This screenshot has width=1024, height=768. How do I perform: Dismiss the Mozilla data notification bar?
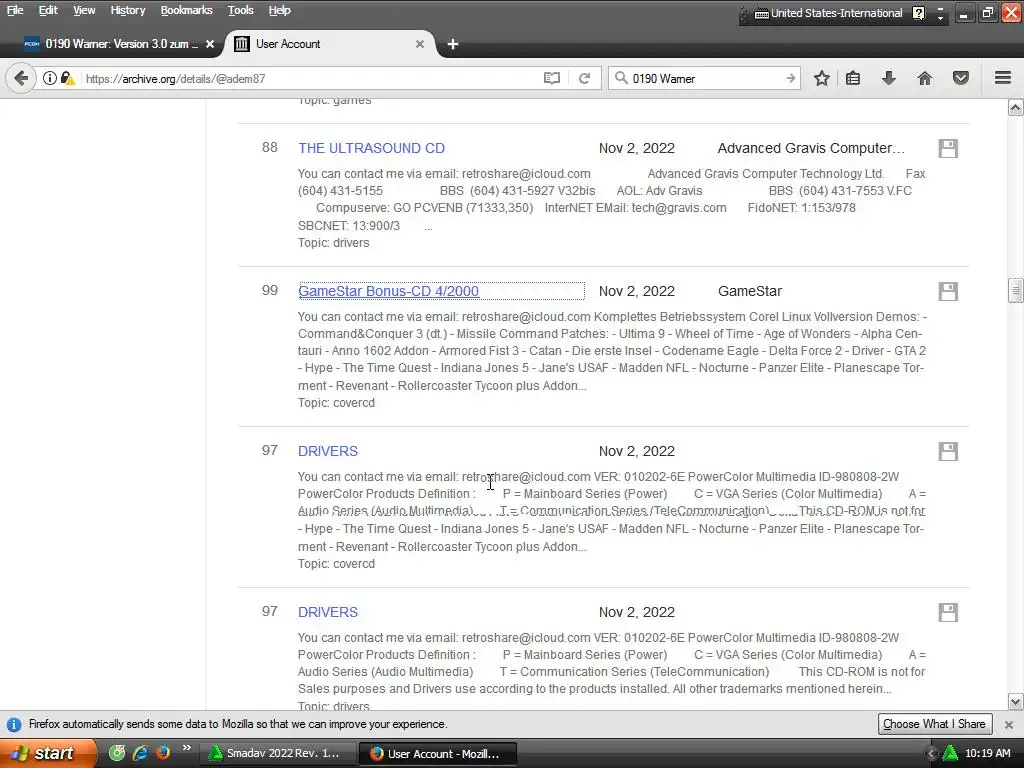click(x=1009, y=724)
